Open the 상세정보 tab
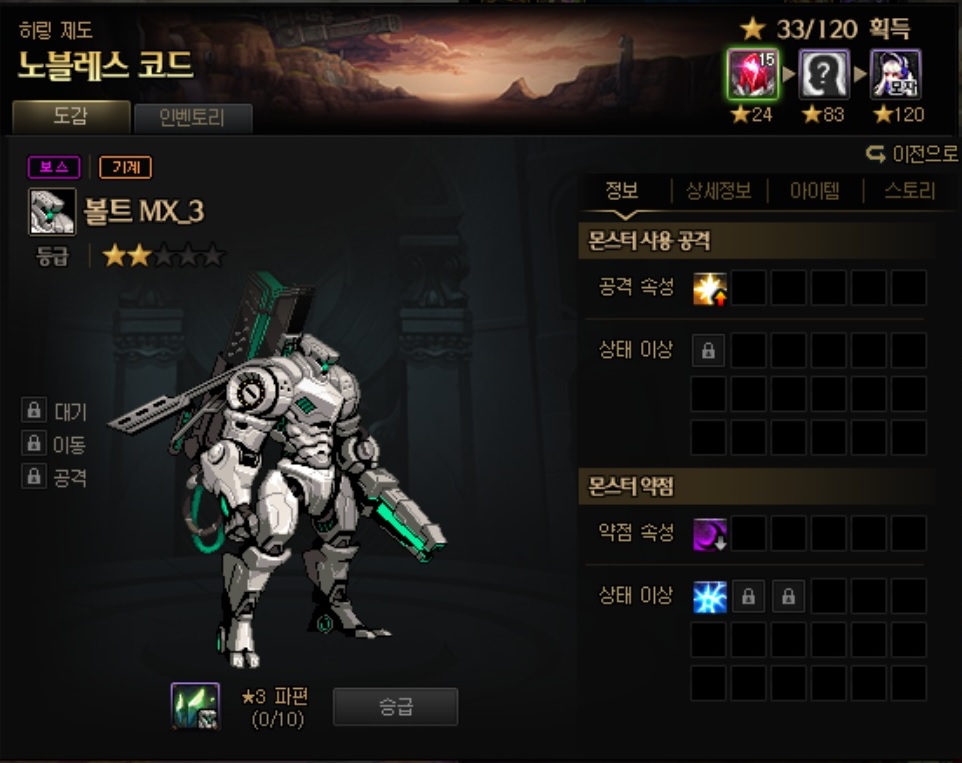This screenshot has width=962, height=763. pyautogui.click(x=718, y=191)
